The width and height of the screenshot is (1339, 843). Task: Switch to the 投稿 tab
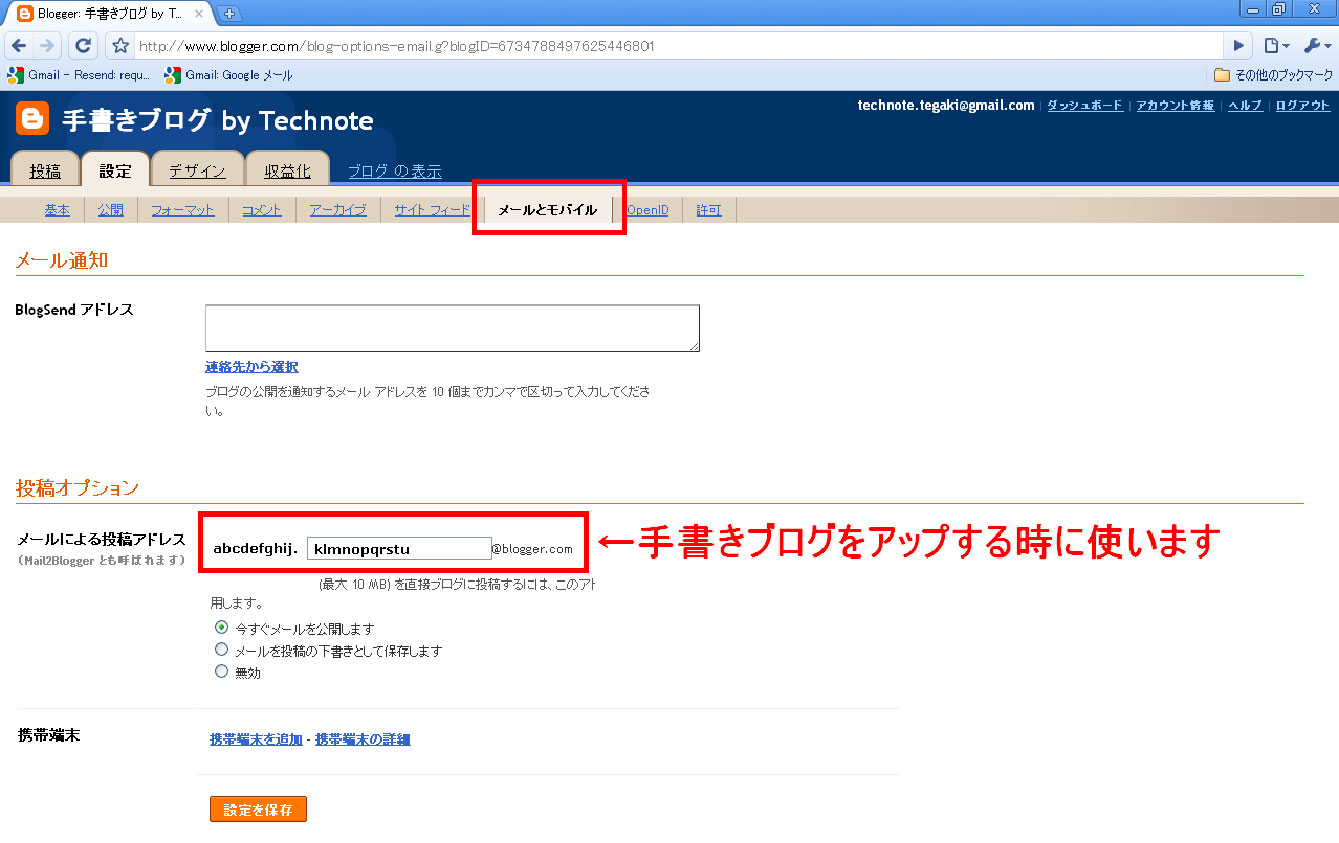coord(45,170)
